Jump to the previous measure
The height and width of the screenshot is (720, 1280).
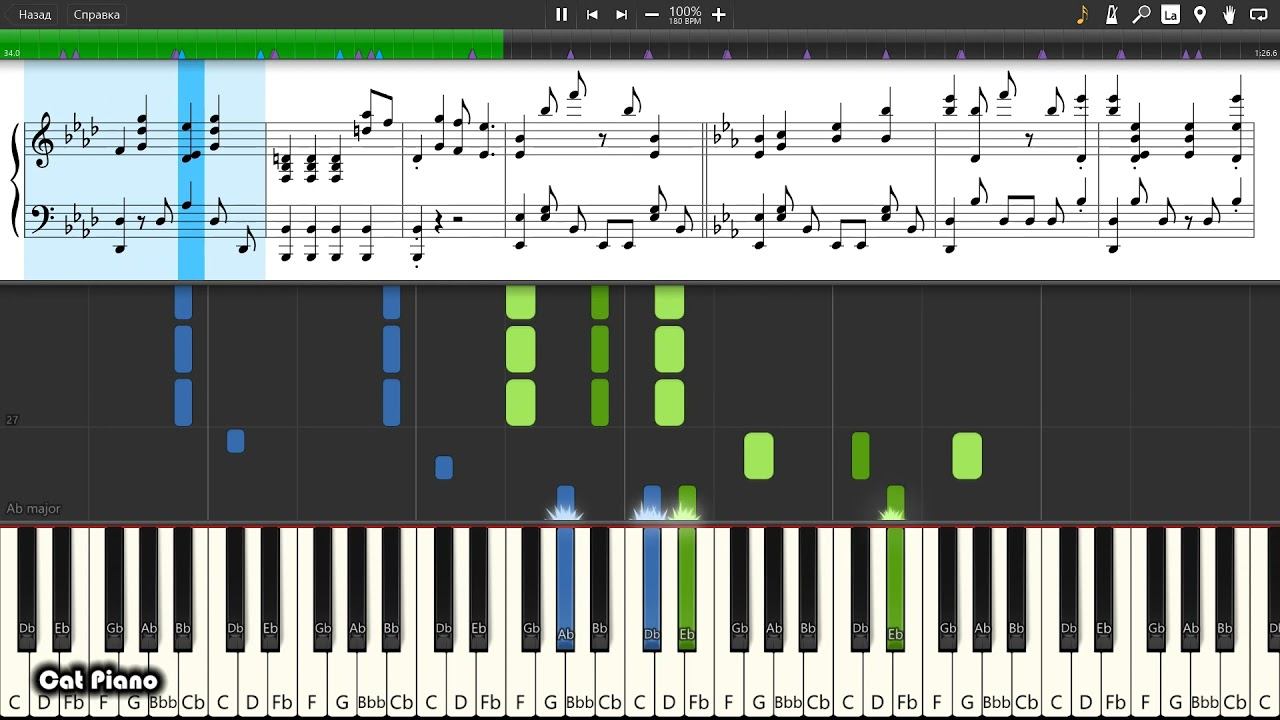[x=592, y=14]
